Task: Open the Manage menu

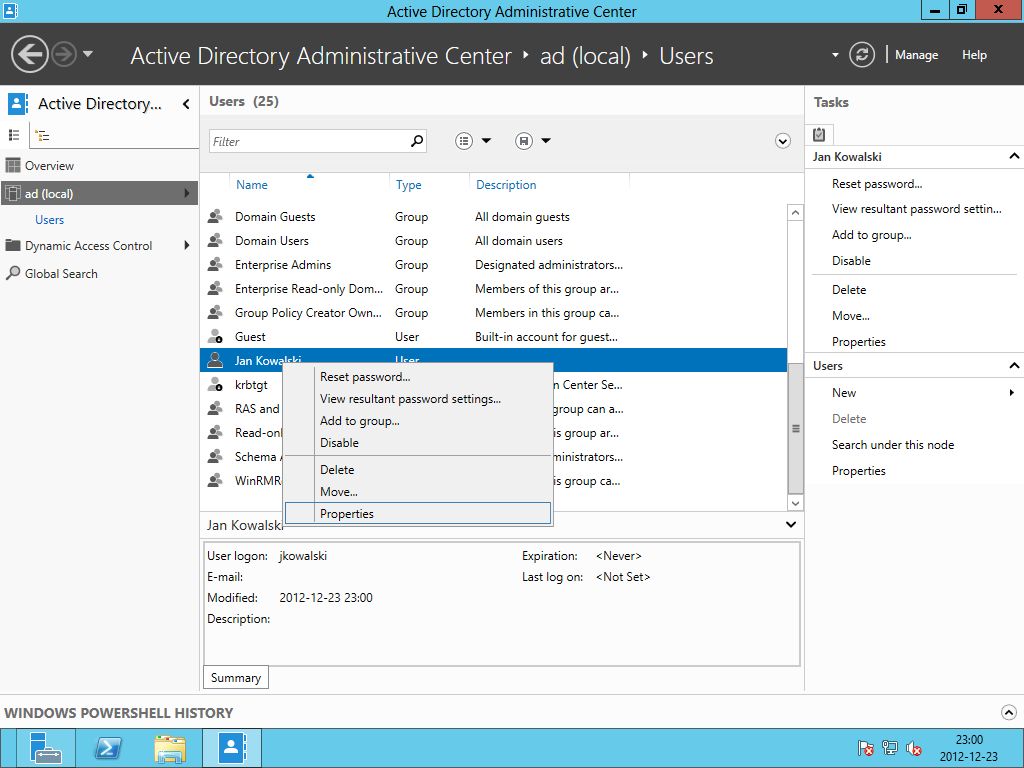Action: 916,55
